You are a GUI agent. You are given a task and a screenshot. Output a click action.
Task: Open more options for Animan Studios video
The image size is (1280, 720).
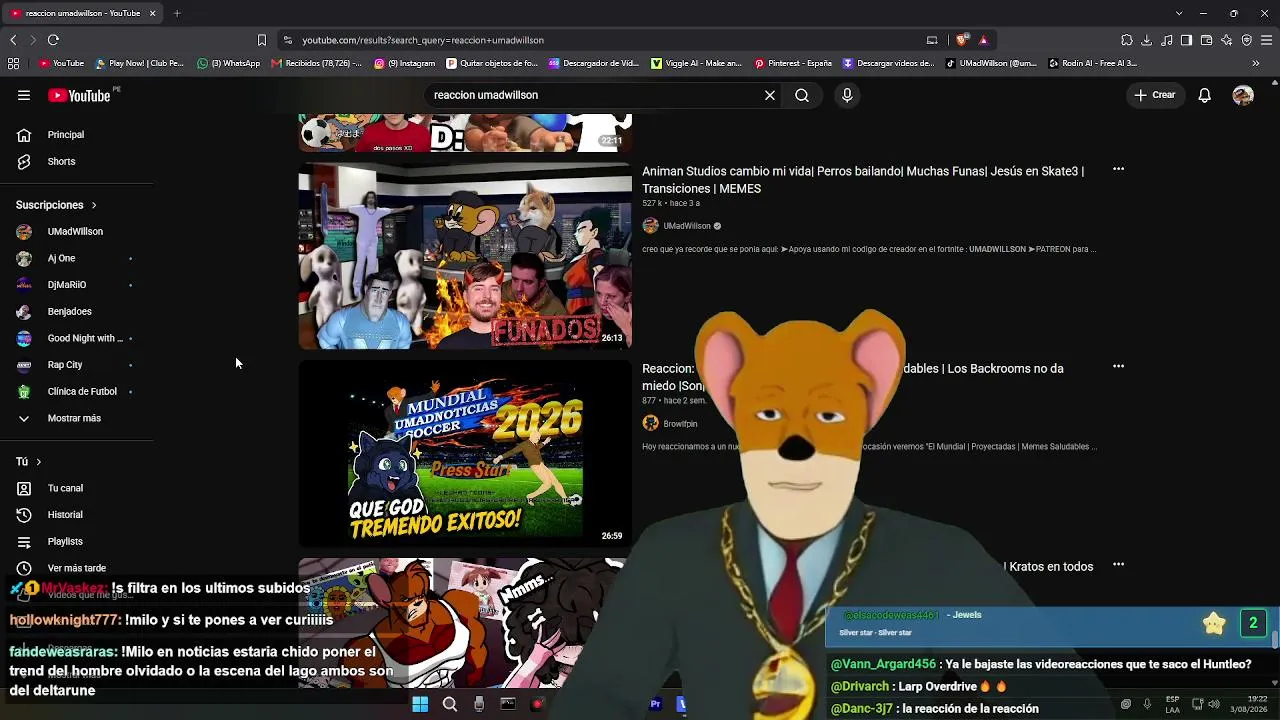(x=1118, y=169)
